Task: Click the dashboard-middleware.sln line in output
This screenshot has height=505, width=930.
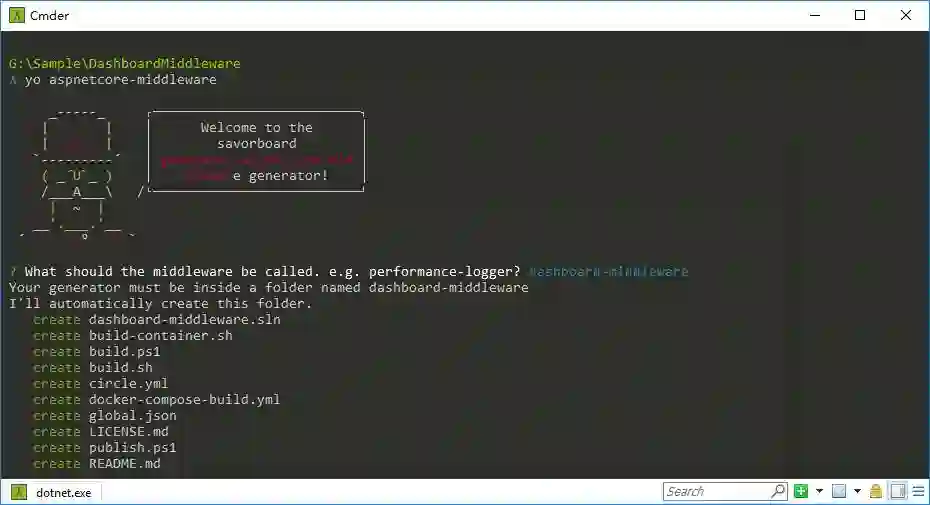Action: (x=184, y=319)
